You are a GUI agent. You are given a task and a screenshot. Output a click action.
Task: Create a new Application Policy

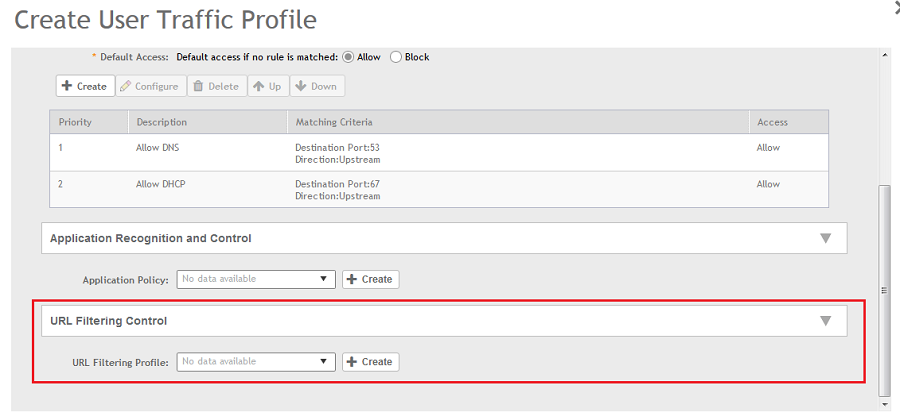(370, 279)
